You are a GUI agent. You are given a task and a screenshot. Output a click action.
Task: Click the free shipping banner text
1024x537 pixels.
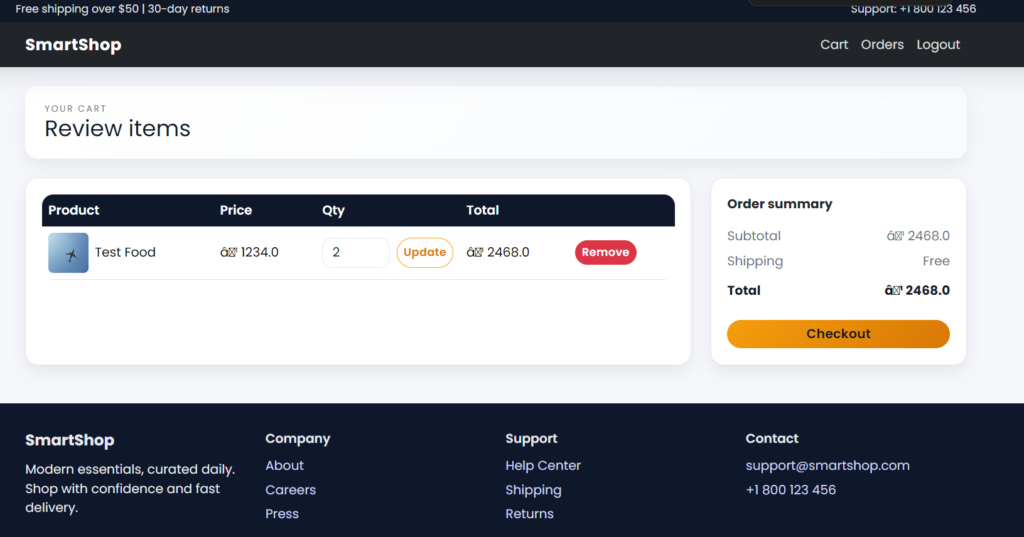click(x=122, y=9)
